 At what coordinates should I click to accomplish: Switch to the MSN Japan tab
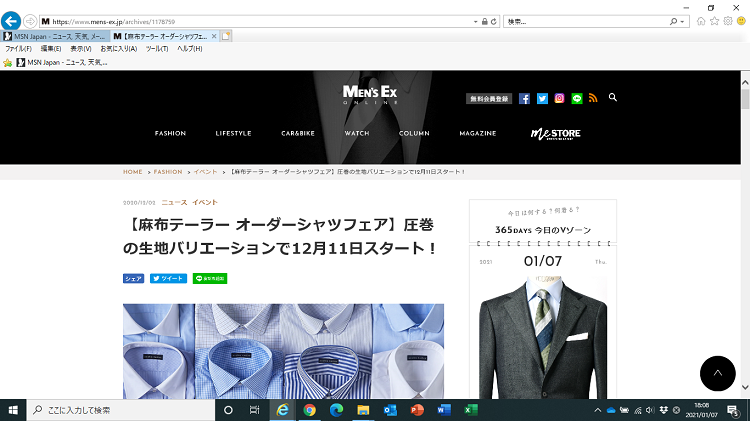click(55, 36)
